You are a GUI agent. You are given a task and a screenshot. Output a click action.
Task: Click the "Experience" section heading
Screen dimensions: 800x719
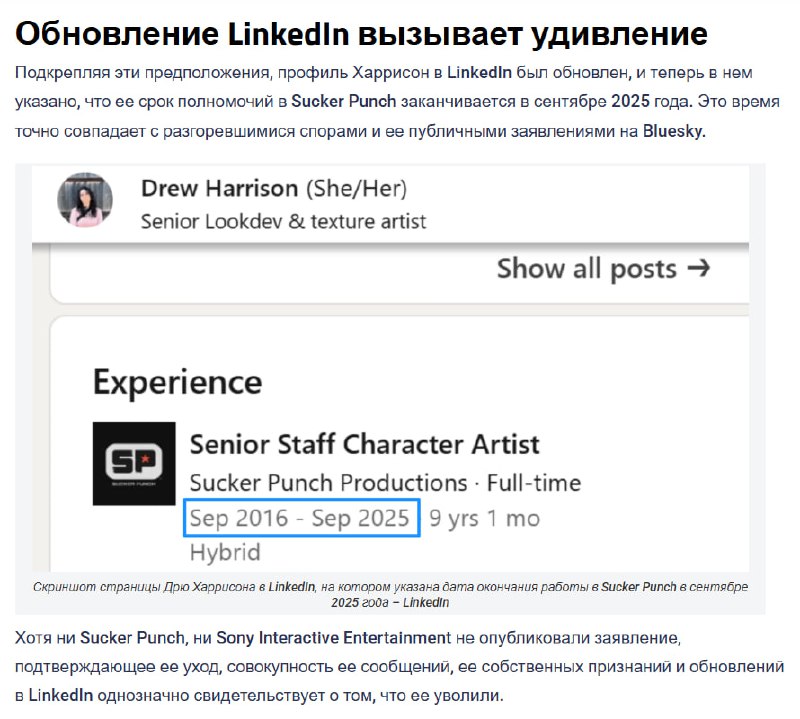click(x=177, y=381)
